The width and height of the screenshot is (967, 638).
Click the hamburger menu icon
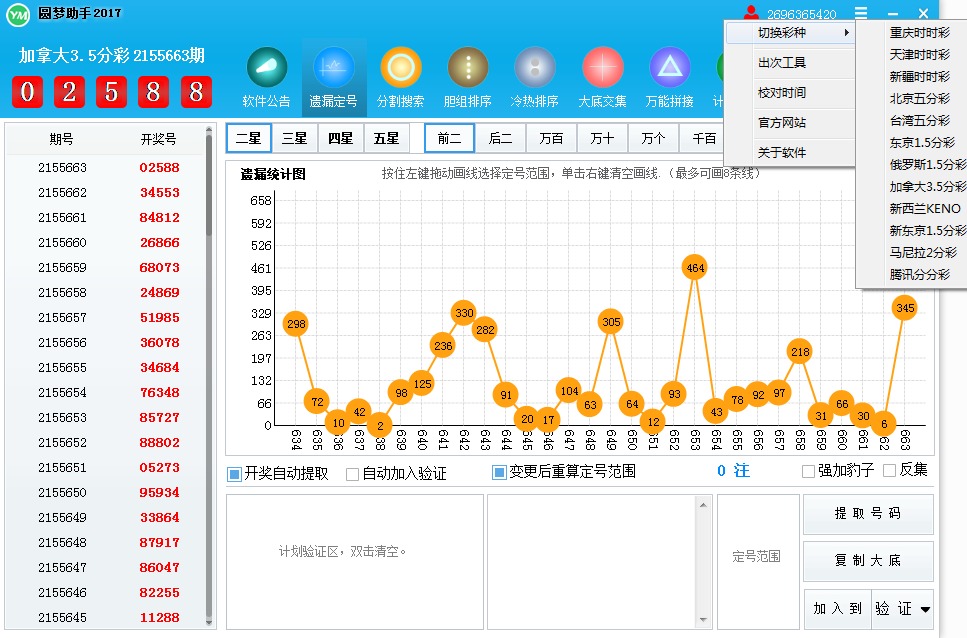[861, 12]
